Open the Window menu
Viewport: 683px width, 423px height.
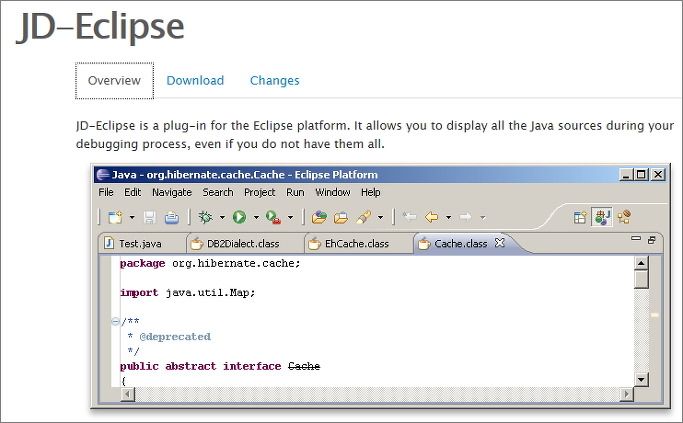333,192
